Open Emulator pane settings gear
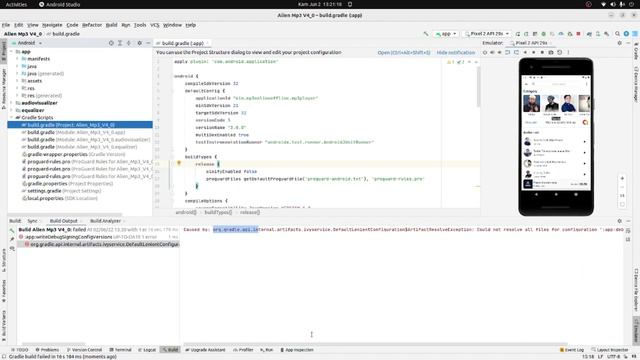 [x=620, y=43]
